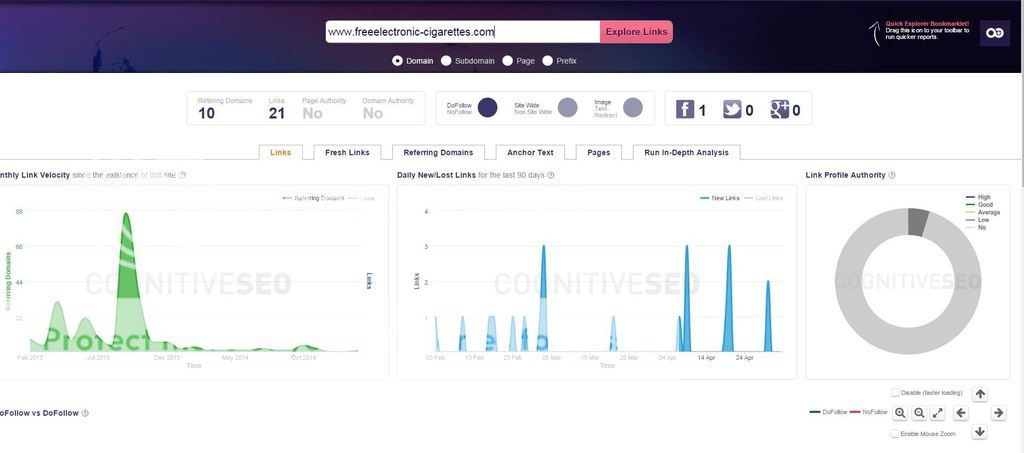The width and height of the screenshot is (1024, 453).
Task: Pan chart down with down arrow
Action: tap(980, 431)
